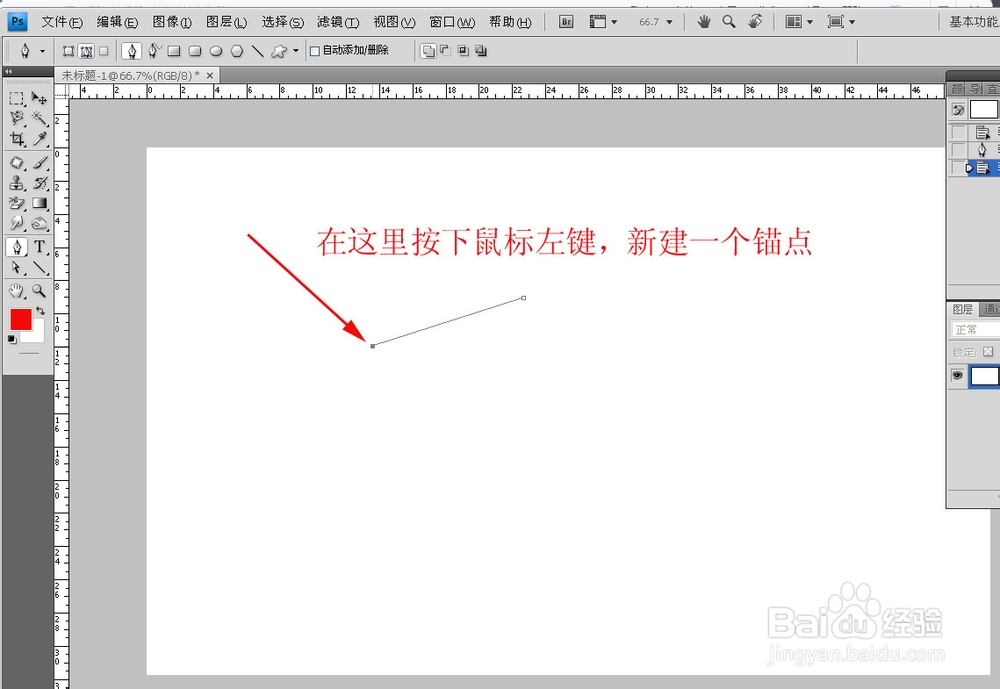The width and height of the screenshot is (1000, 689).
Task: Pick the Zoom tool
Action: click(x=40, y=291)
